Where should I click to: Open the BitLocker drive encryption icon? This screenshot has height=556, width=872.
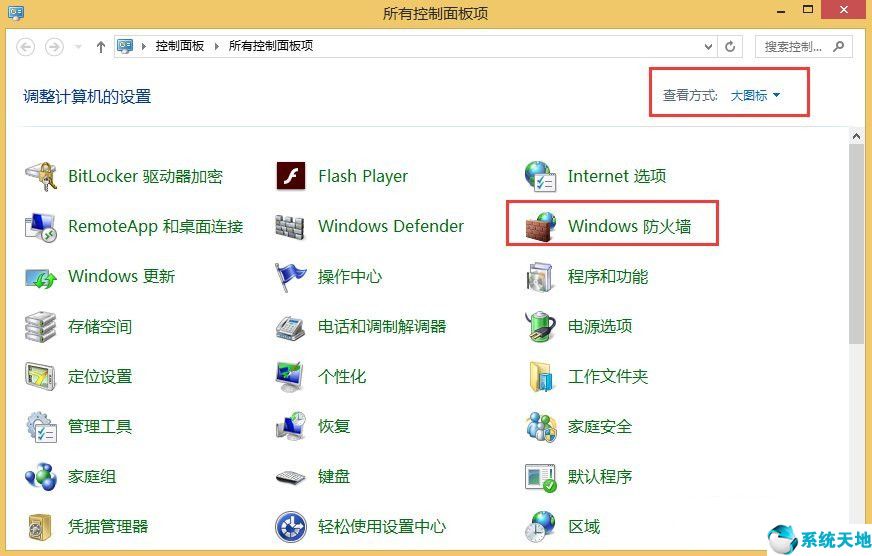tap(41, 176)
